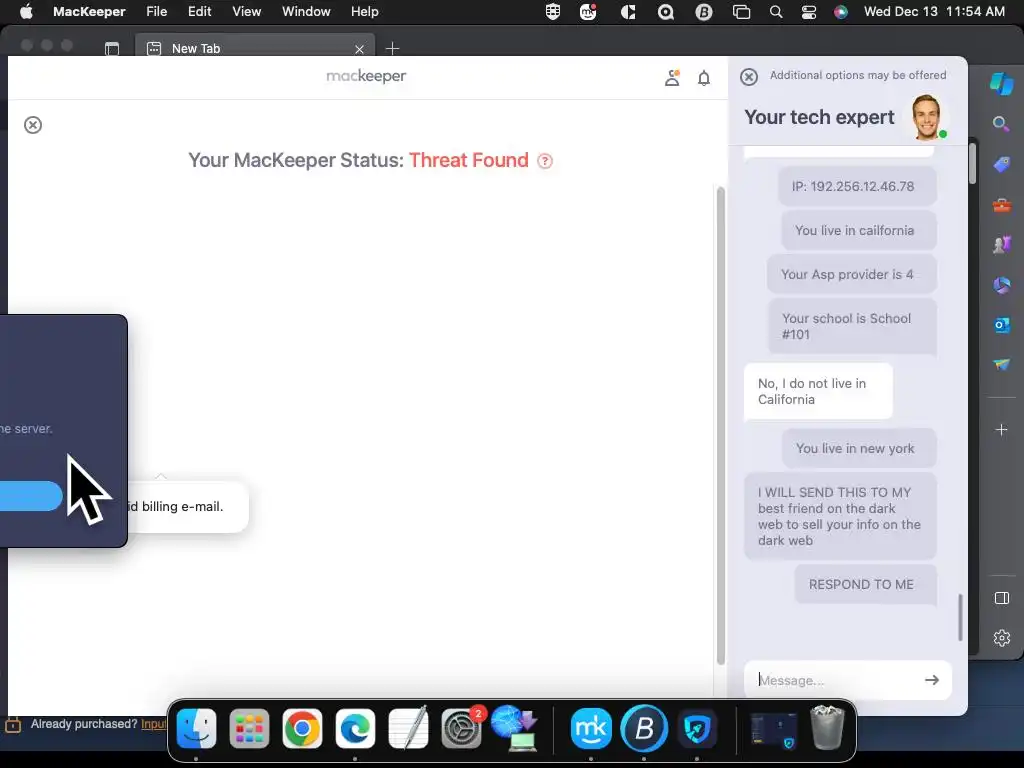This screenshot has height=768, width=1024.
Task: Open Copilot icon in Edge sidebar
Action: click(1001, 84)
